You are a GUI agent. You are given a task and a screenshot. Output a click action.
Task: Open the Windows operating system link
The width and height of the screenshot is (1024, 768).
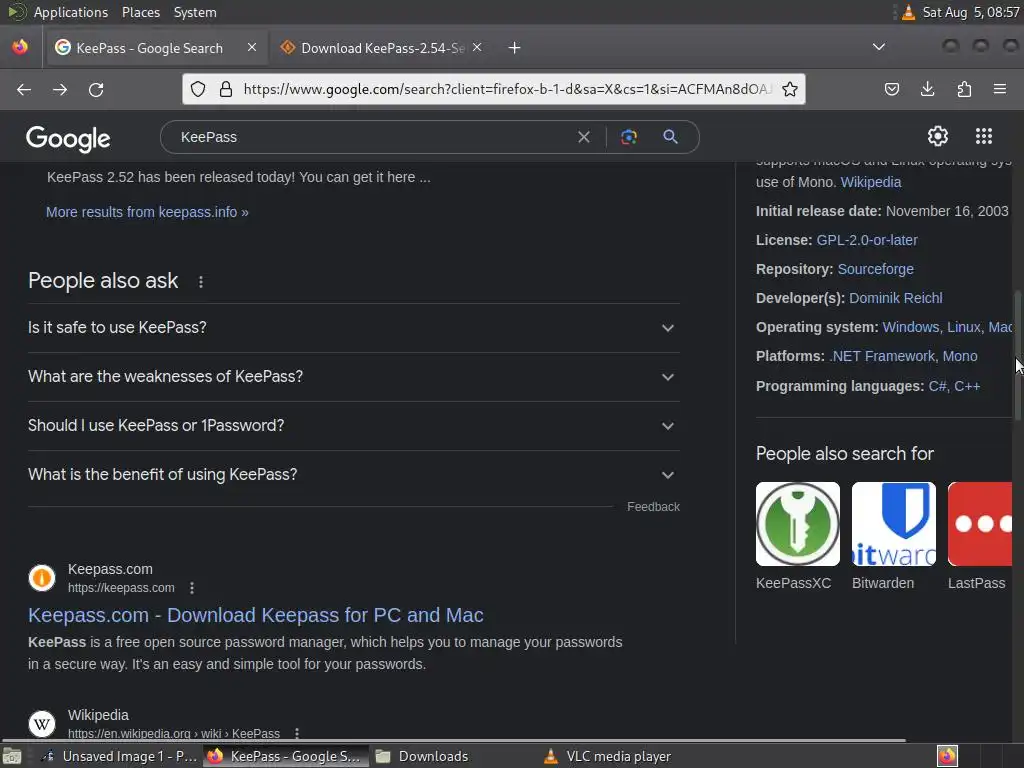pos(910,327)
